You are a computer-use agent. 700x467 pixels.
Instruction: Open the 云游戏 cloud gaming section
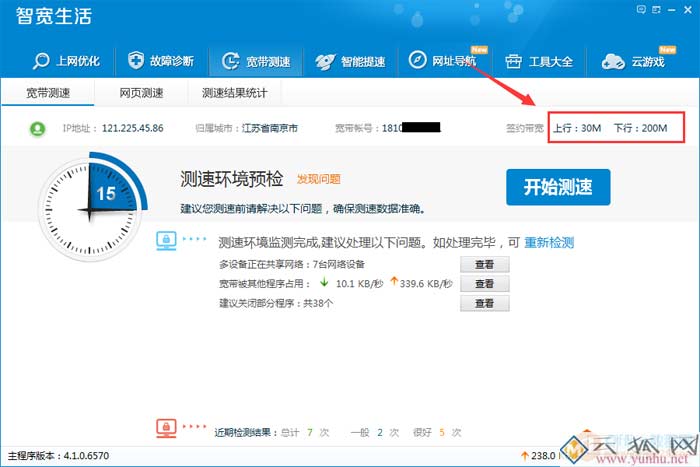[x=633, y=61]
